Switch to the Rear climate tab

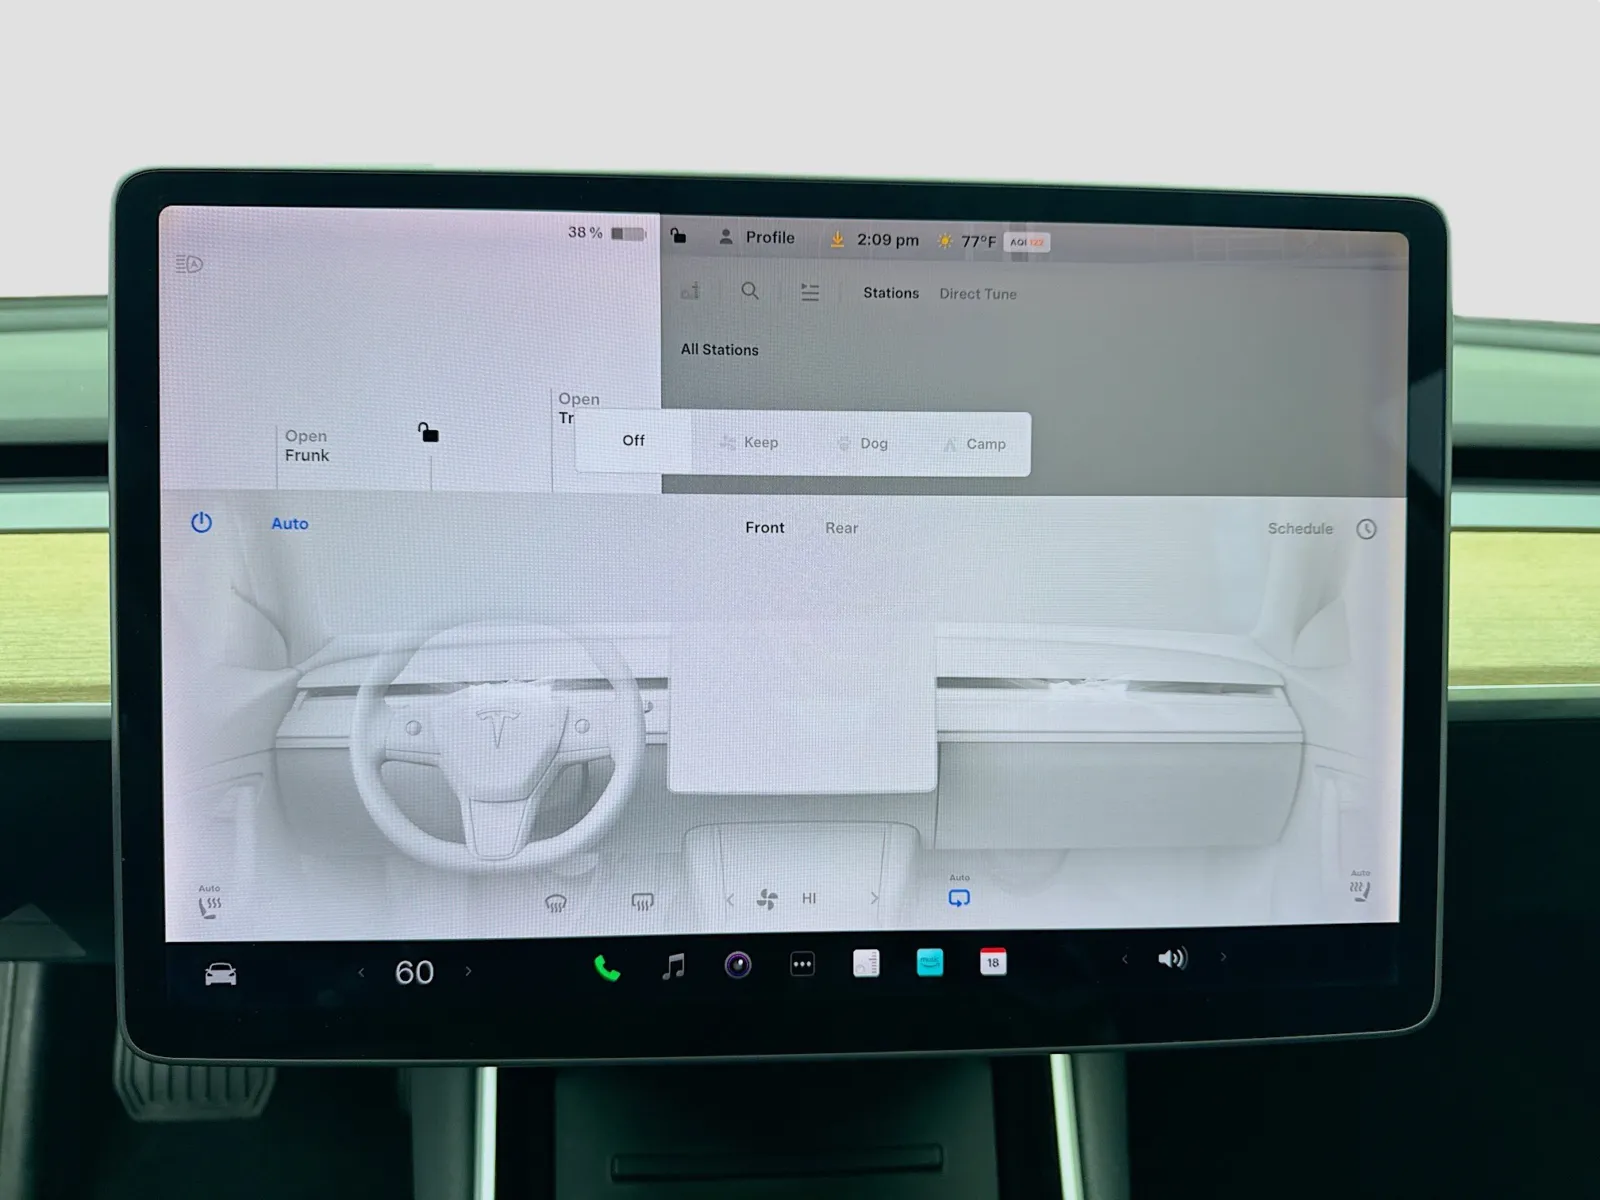[x=841, y=528]
